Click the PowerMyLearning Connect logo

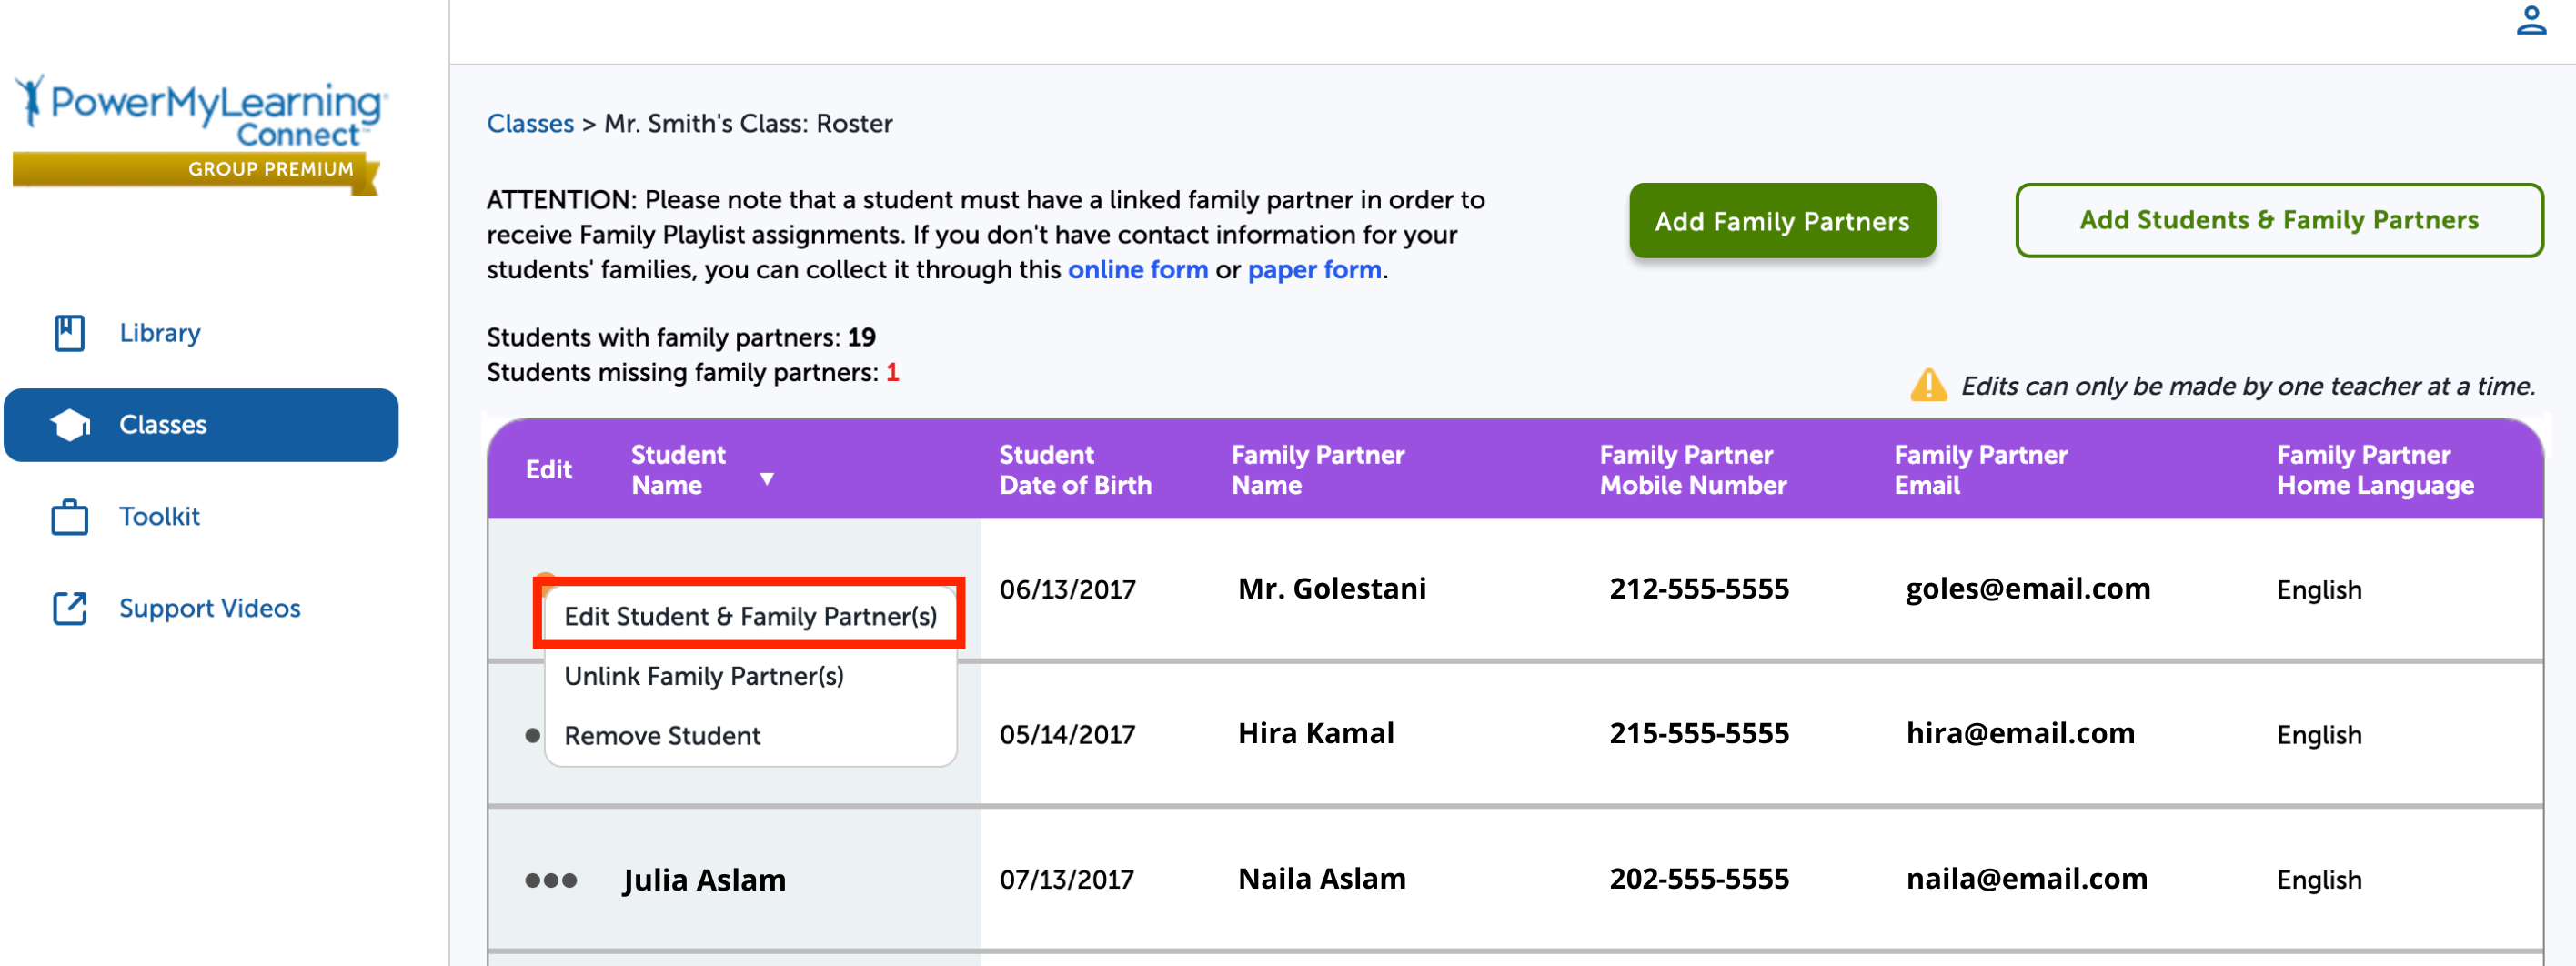(x=200, y=132)
